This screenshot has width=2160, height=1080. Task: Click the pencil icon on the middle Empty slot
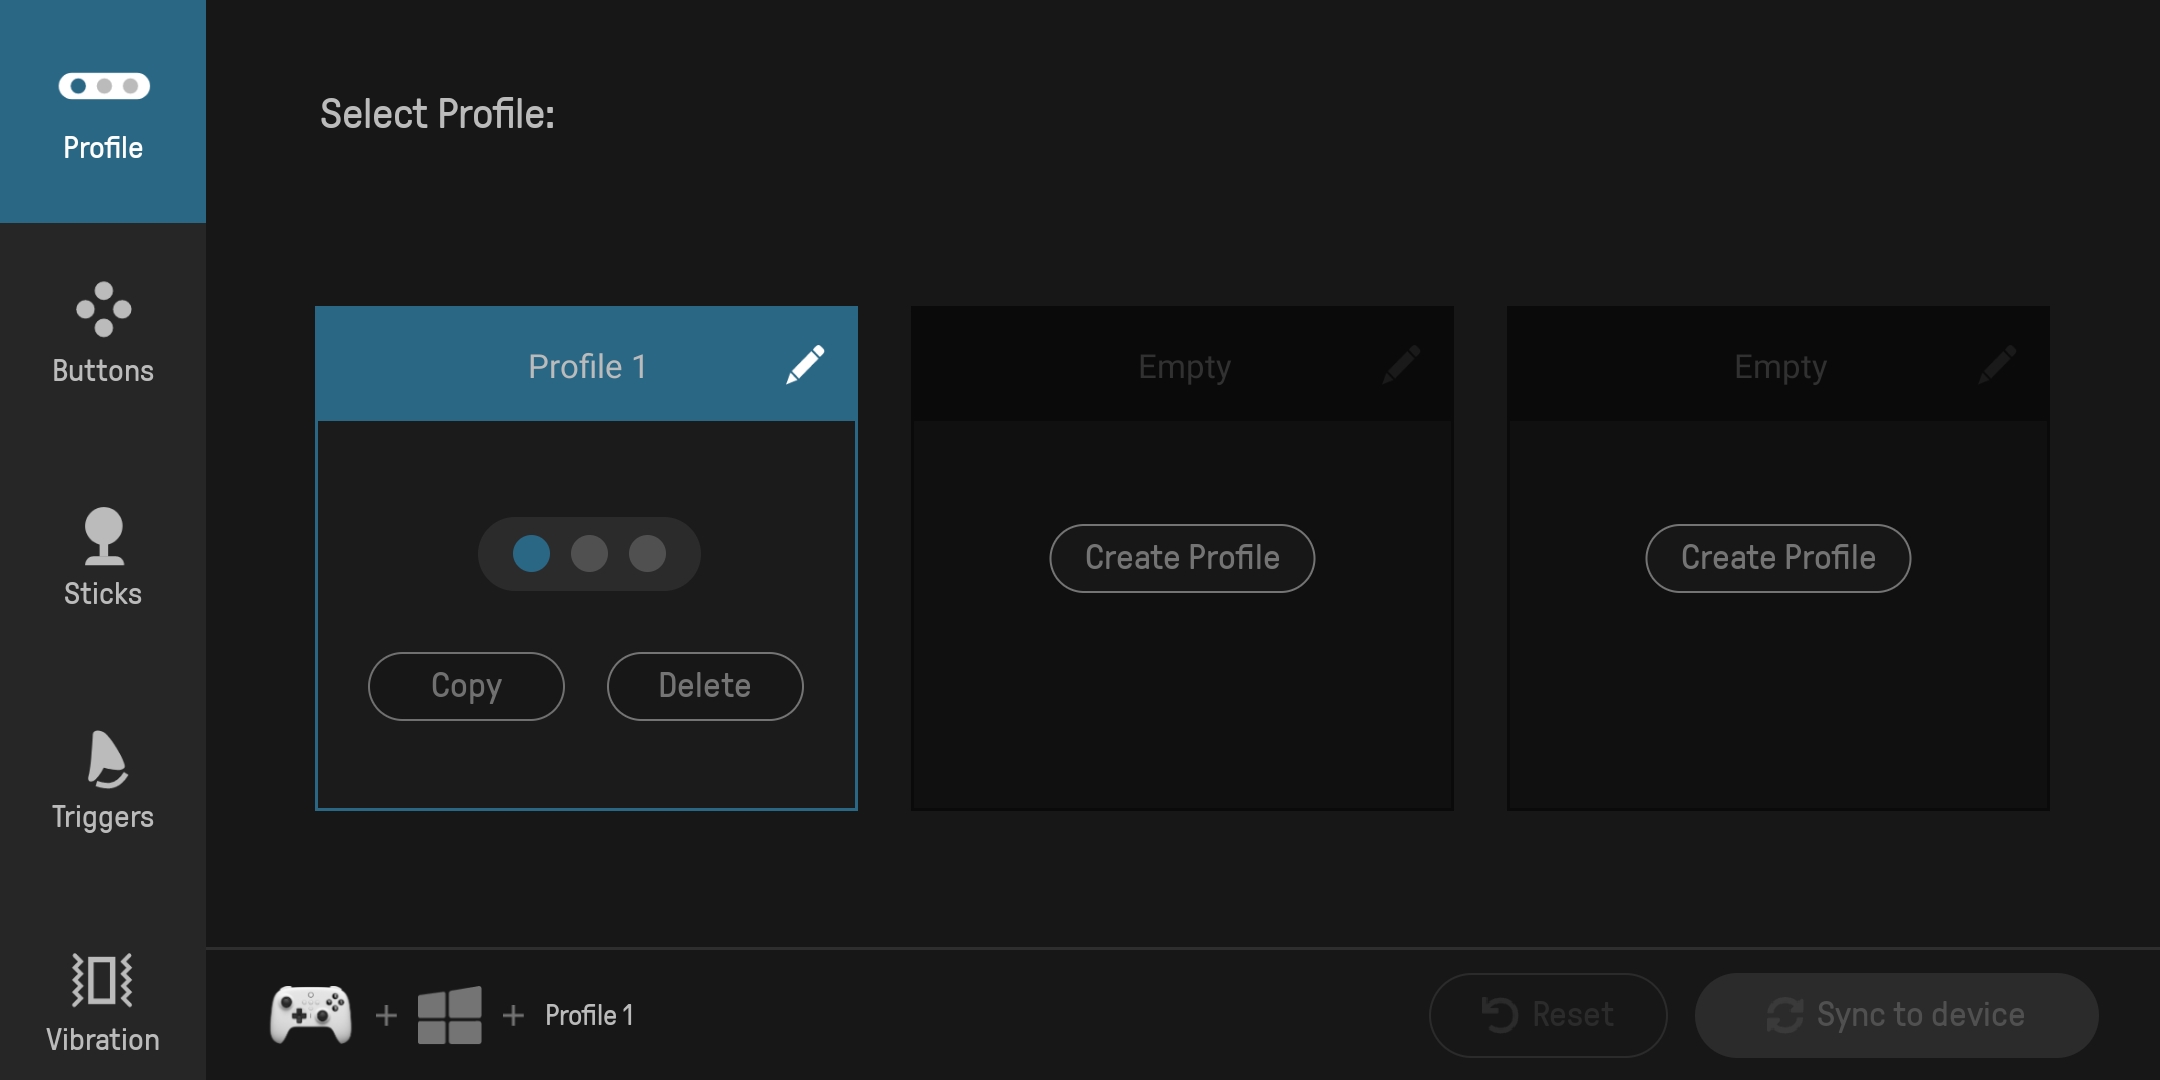pyautogui.click(x=1401, y=365)
